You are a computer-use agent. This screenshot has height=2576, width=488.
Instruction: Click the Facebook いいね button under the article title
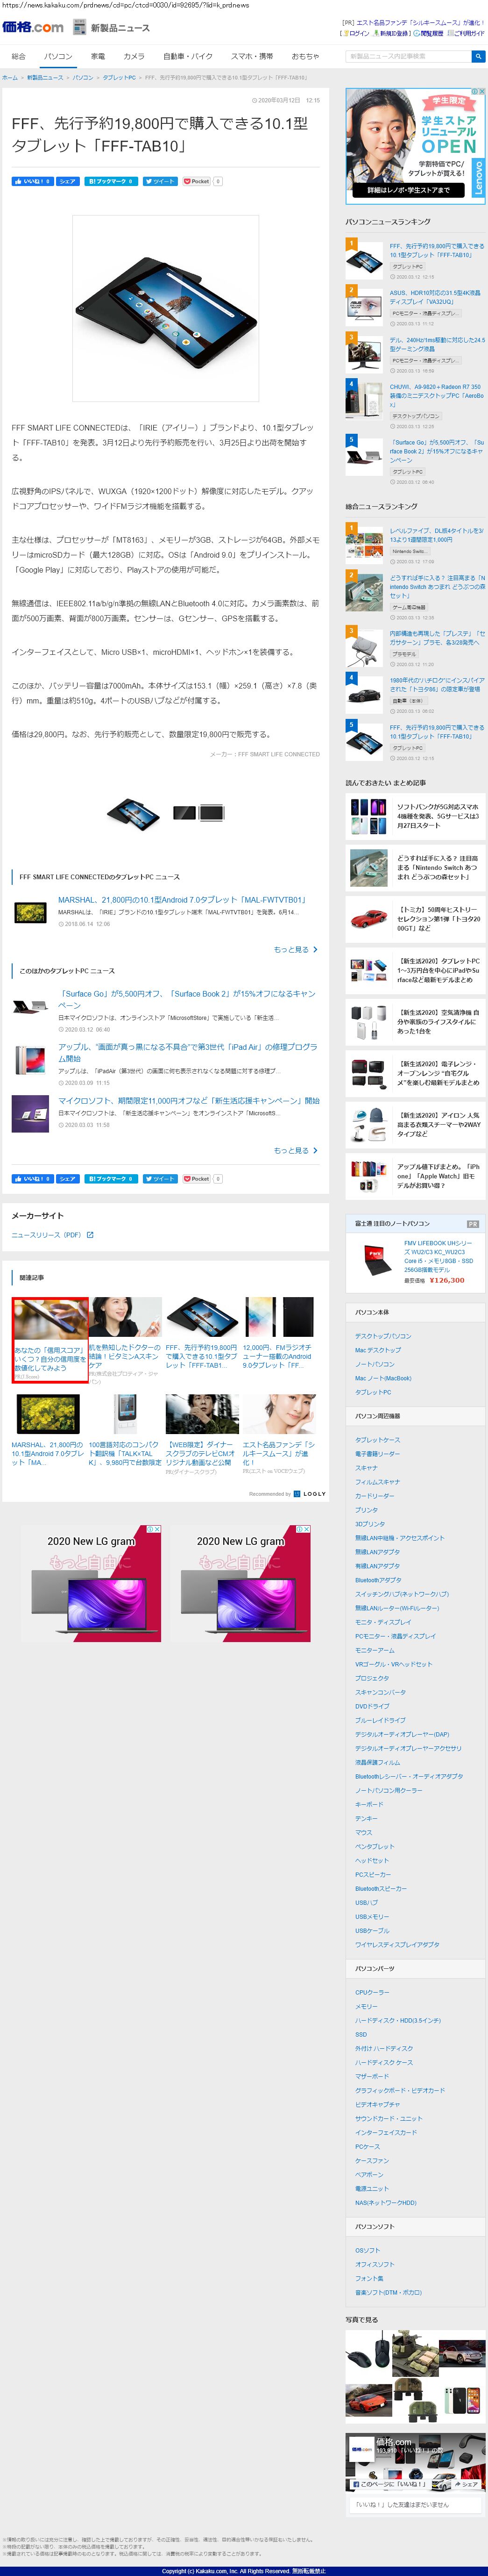click(32, 181)
